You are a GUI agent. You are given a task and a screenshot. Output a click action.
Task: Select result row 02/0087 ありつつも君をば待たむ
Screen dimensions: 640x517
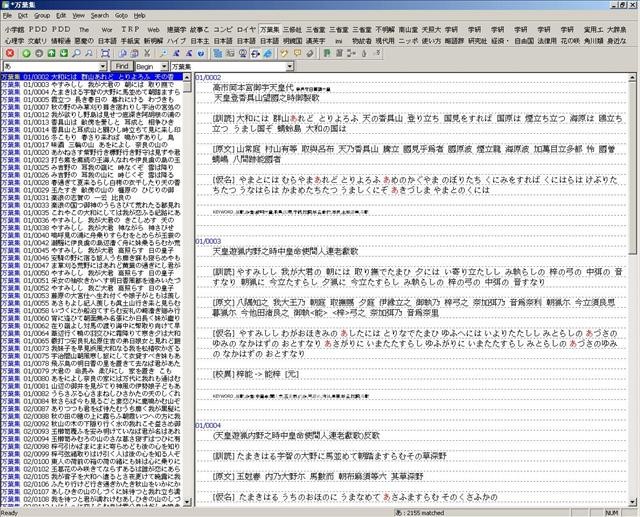point(91,409)
